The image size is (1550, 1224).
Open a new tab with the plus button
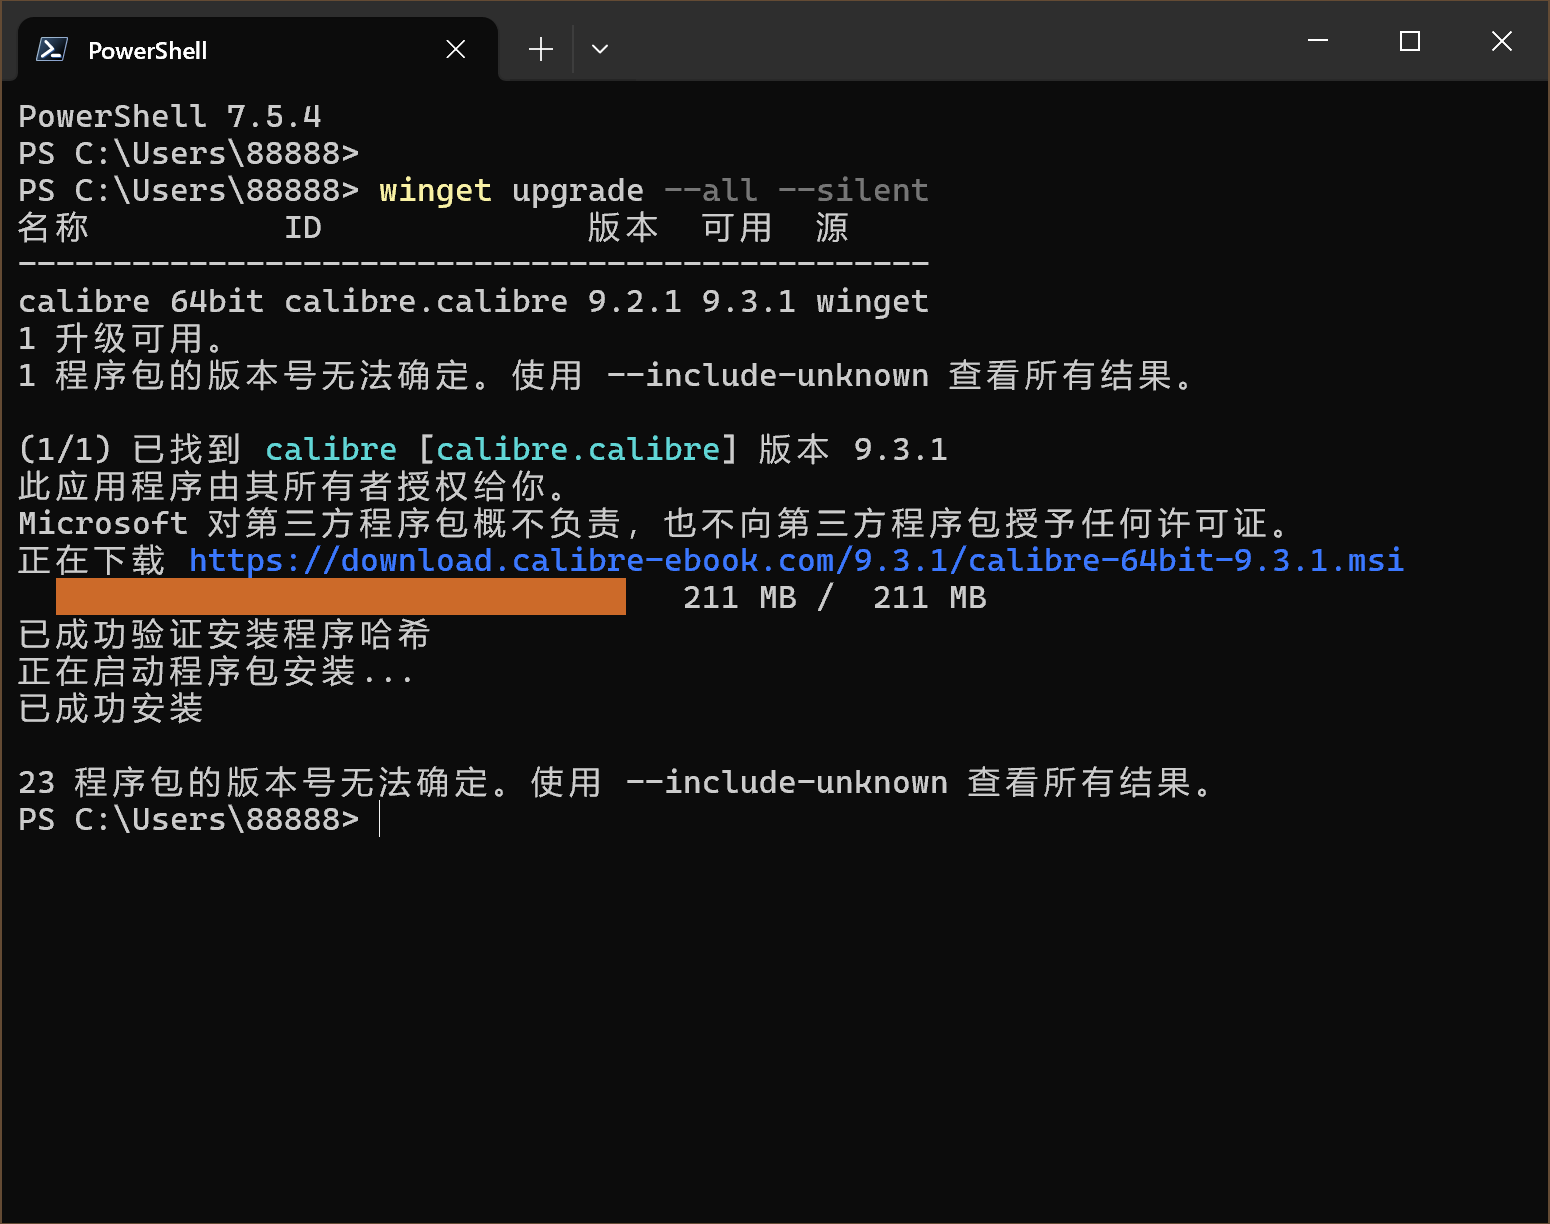pyautogui.click(x=540, y=49)
